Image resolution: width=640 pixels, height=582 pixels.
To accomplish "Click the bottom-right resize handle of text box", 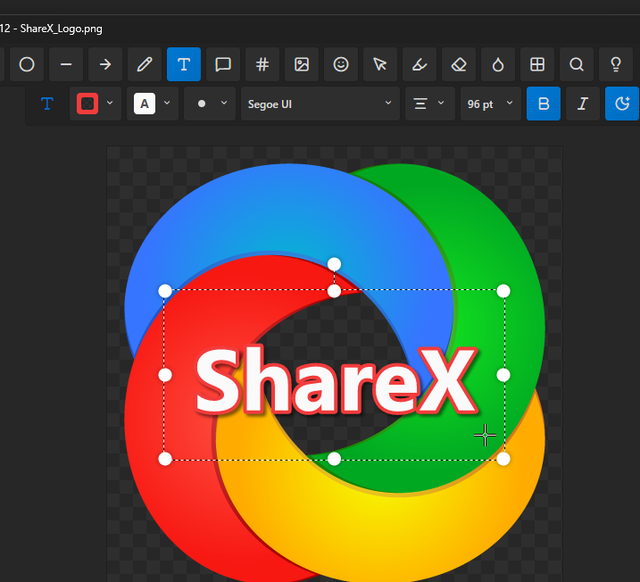I will (x=503, y=459).
